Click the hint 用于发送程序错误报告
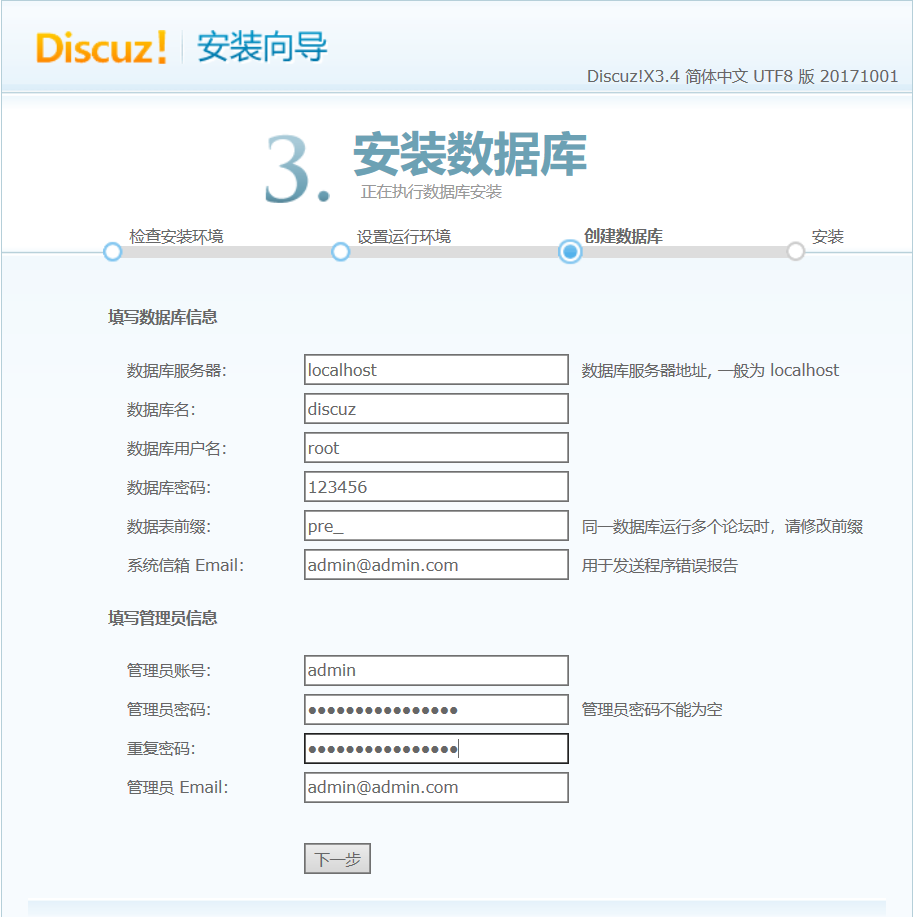 (x=660, y=566)
